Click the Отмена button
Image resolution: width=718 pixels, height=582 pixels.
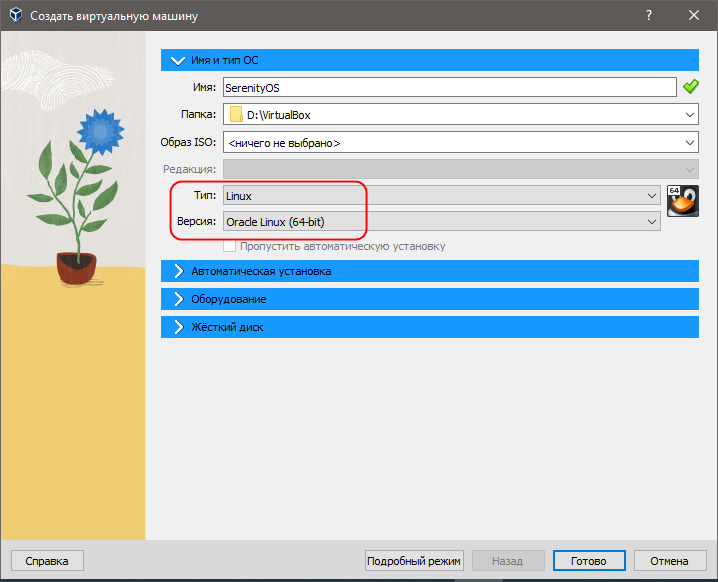pos(669,561)
